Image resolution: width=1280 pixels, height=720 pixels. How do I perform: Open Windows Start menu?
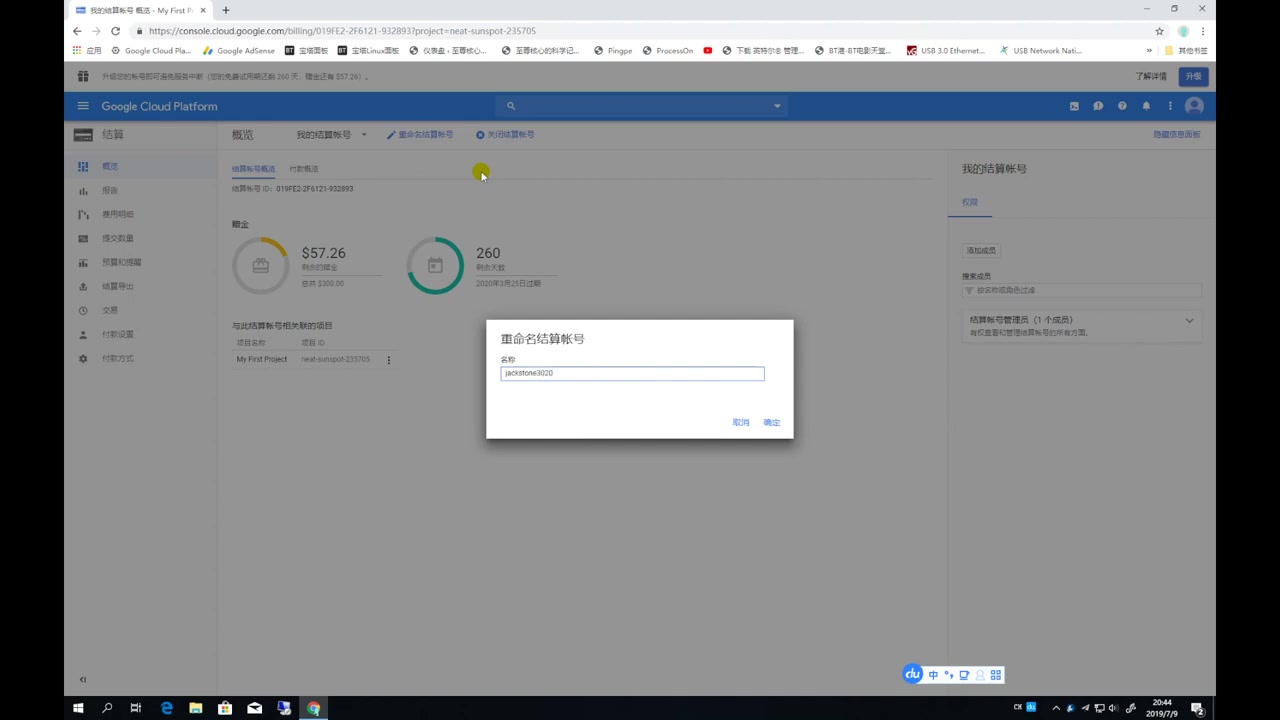tap(78, 708)
